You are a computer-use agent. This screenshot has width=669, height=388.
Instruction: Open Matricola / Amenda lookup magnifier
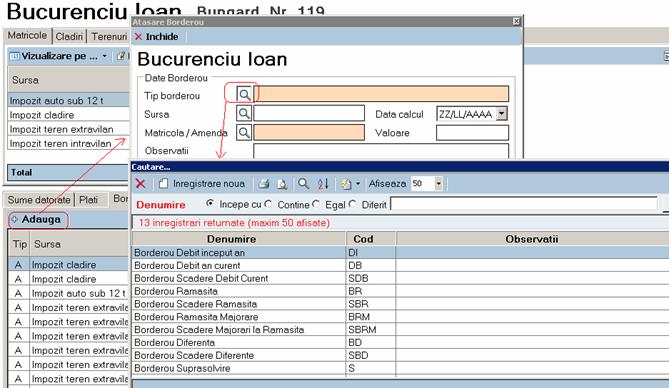click(244, 133)
